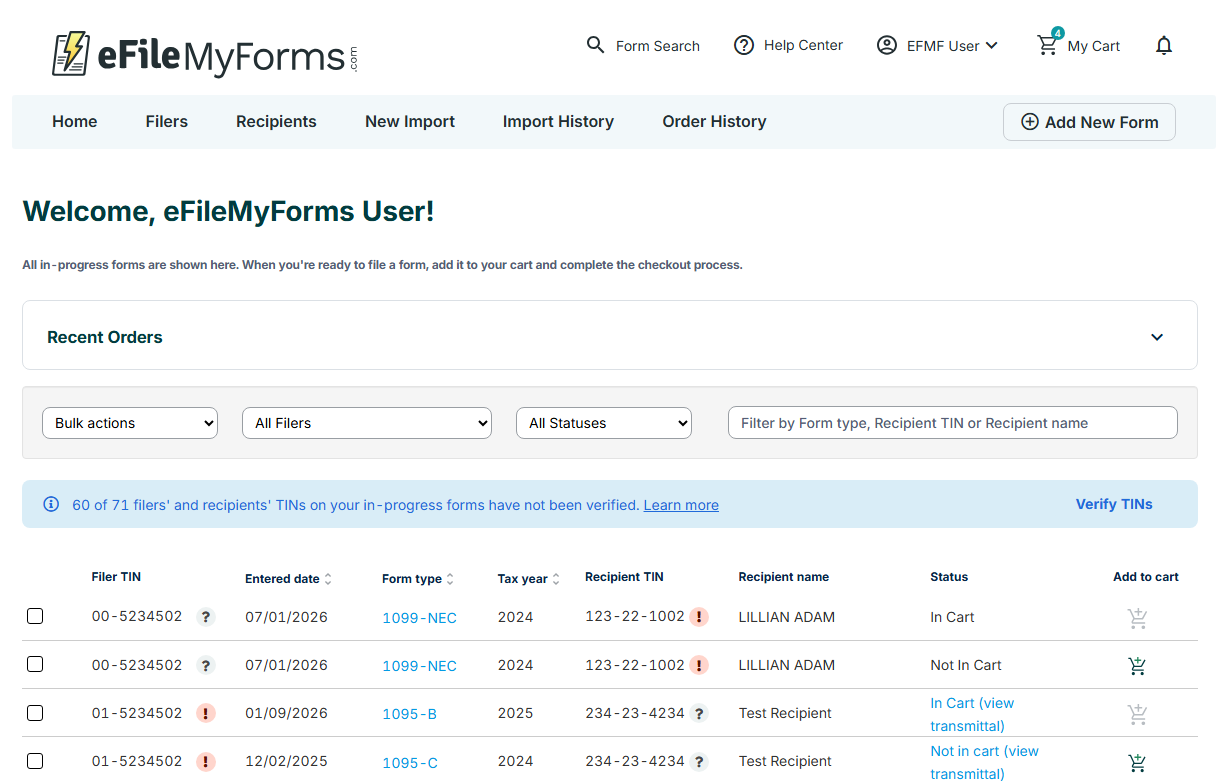The height and width of the screenshot is (784, 1226).
Task: Open 1099-NEC form in Not In Cart row
Action: pyautogui.click(x=419, y=666)
